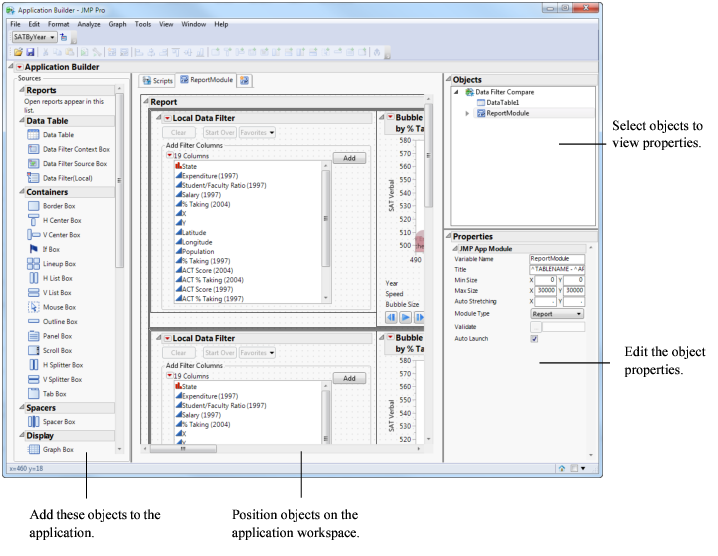
Task: Open the top Local Data Filter red triangle menu
Action: pos(167,118)
